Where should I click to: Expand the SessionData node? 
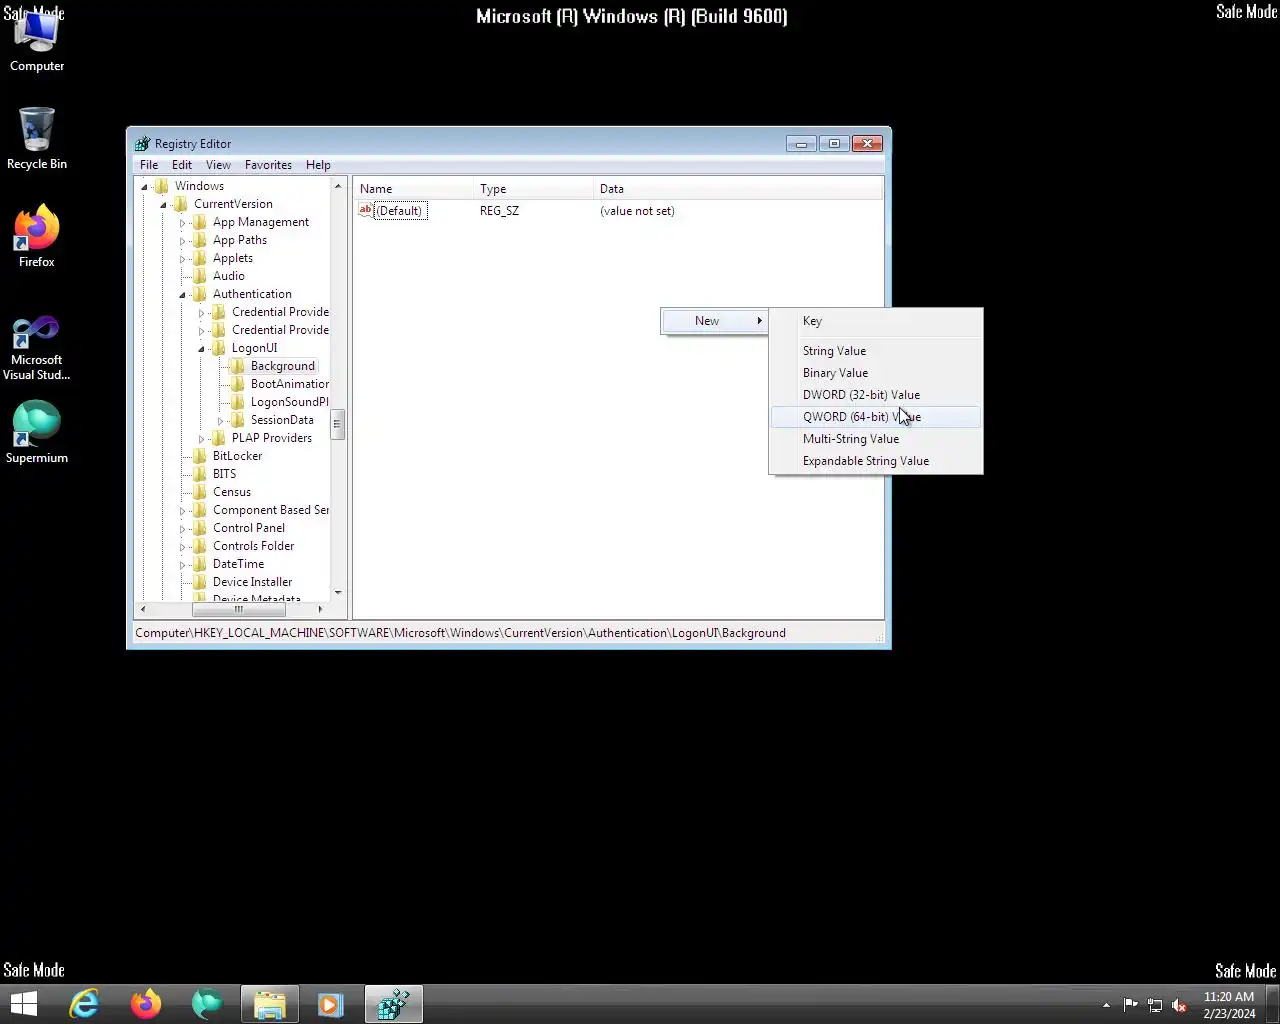[220, 421]
